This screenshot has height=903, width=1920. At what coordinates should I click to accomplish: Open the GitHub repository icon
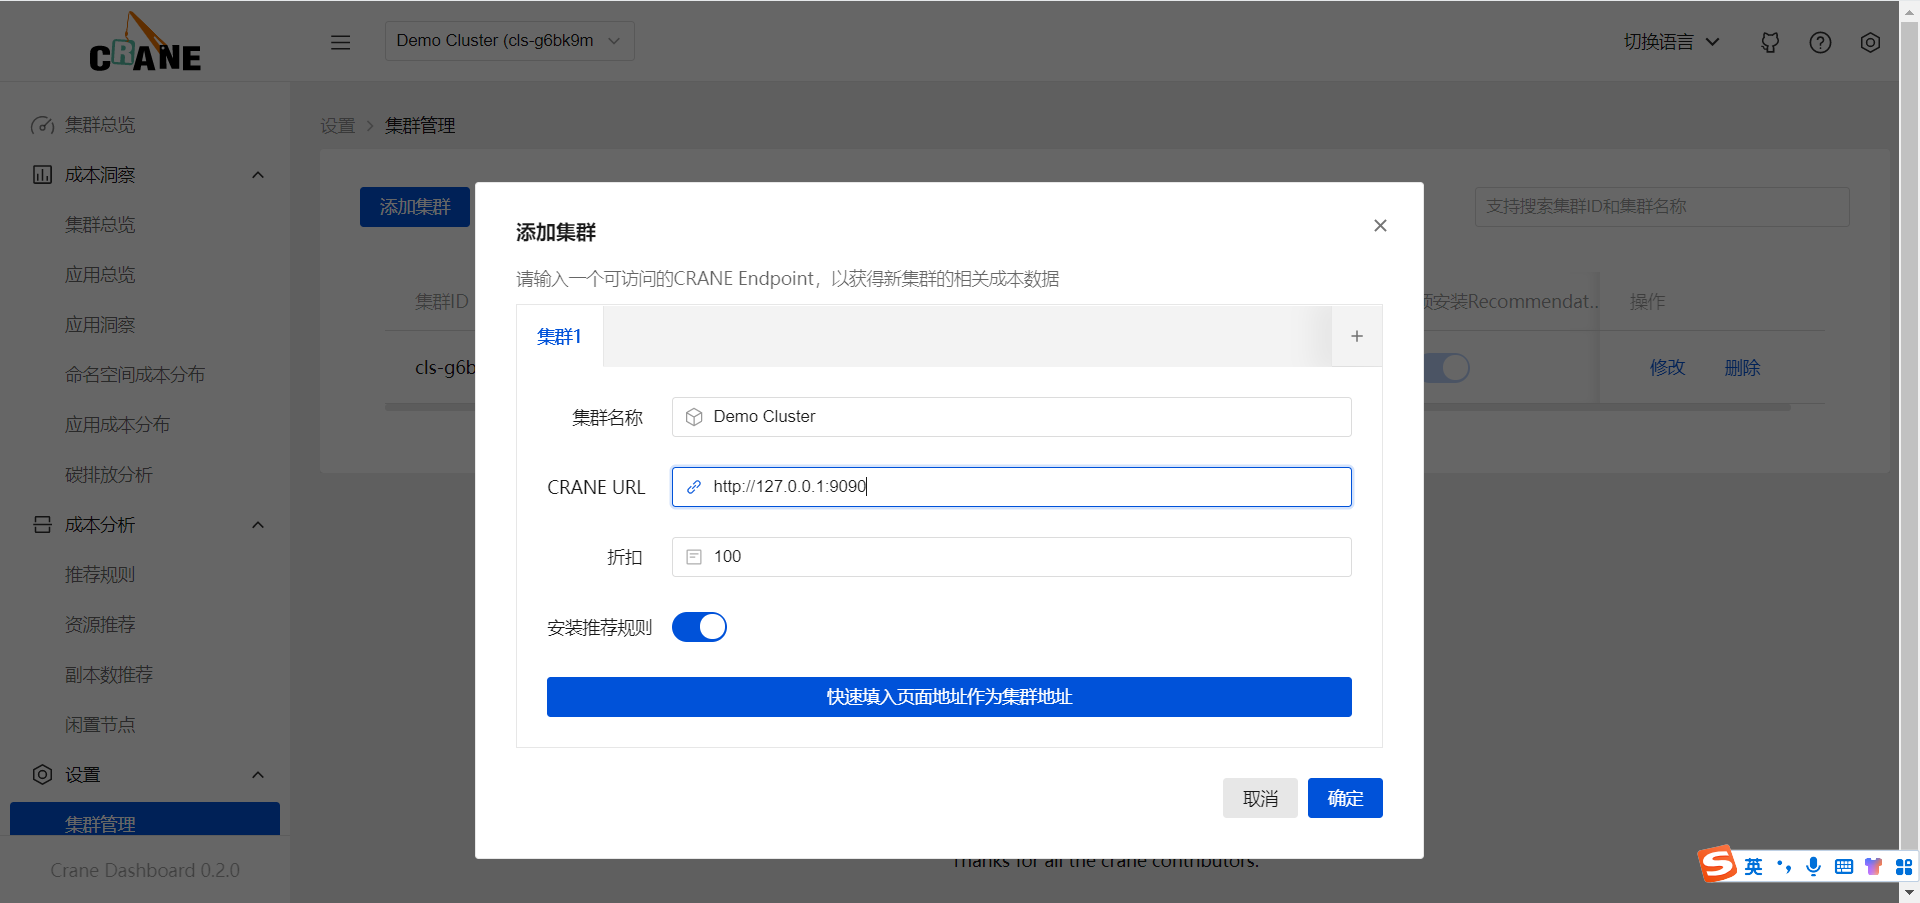pos(1770,42)
